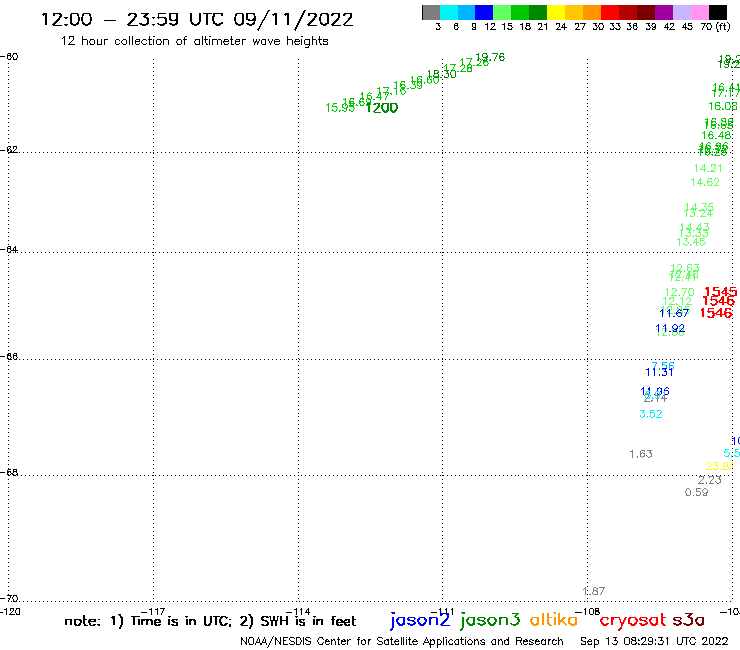Click the blue reading '11.92'
The width and height of the screenshot is (740, 650).
click(670, 328)
